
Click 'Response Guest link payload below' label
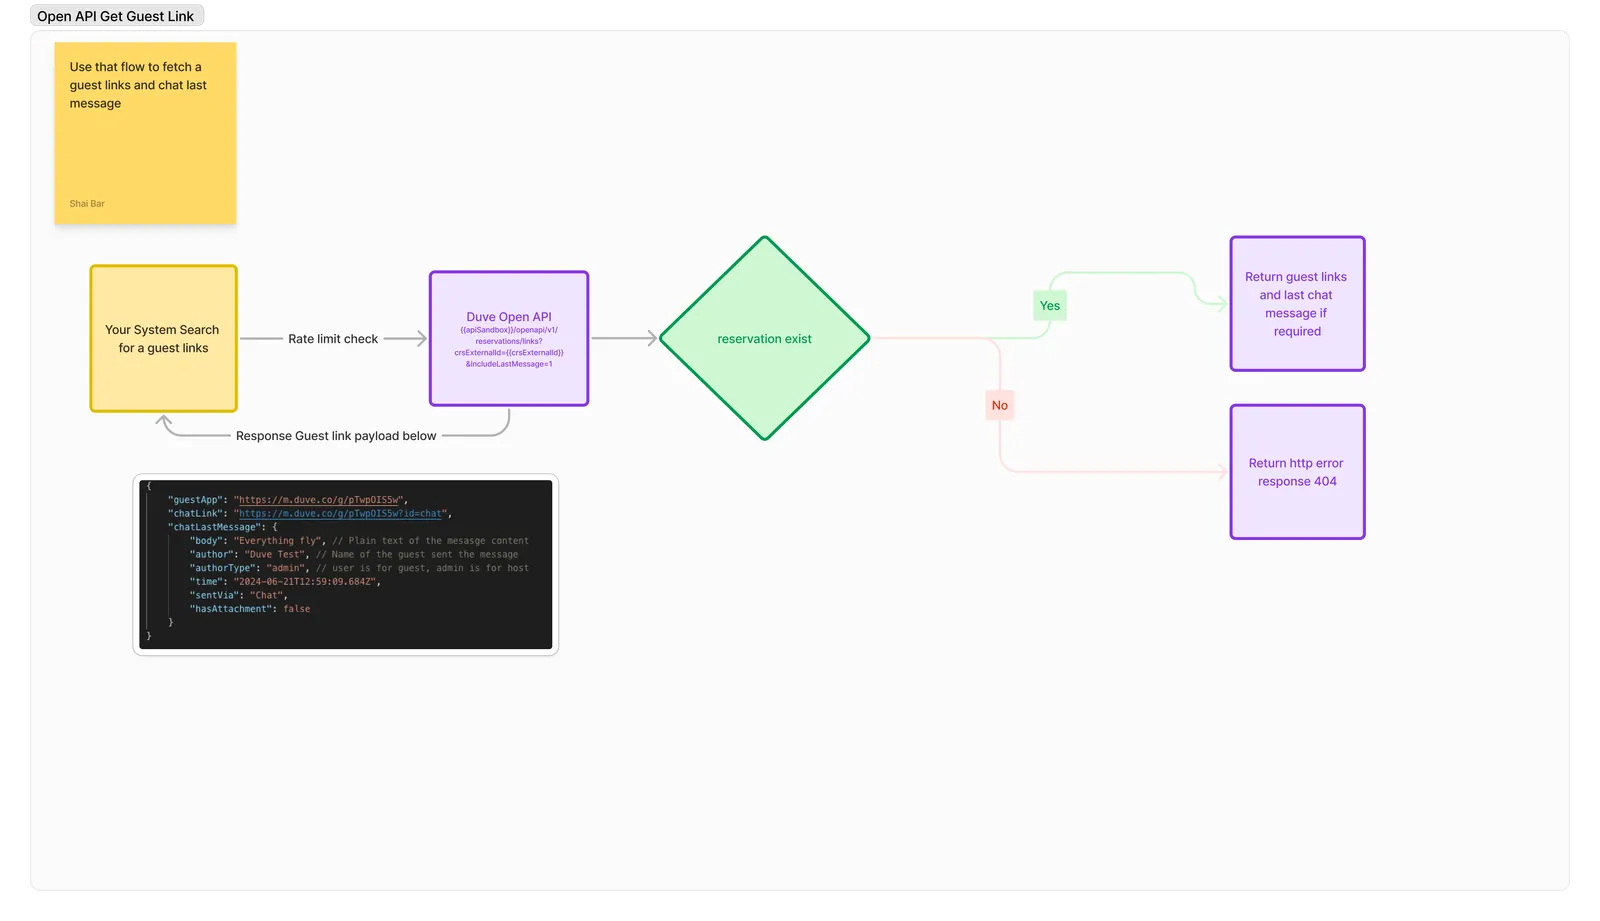tap(336, 436)
